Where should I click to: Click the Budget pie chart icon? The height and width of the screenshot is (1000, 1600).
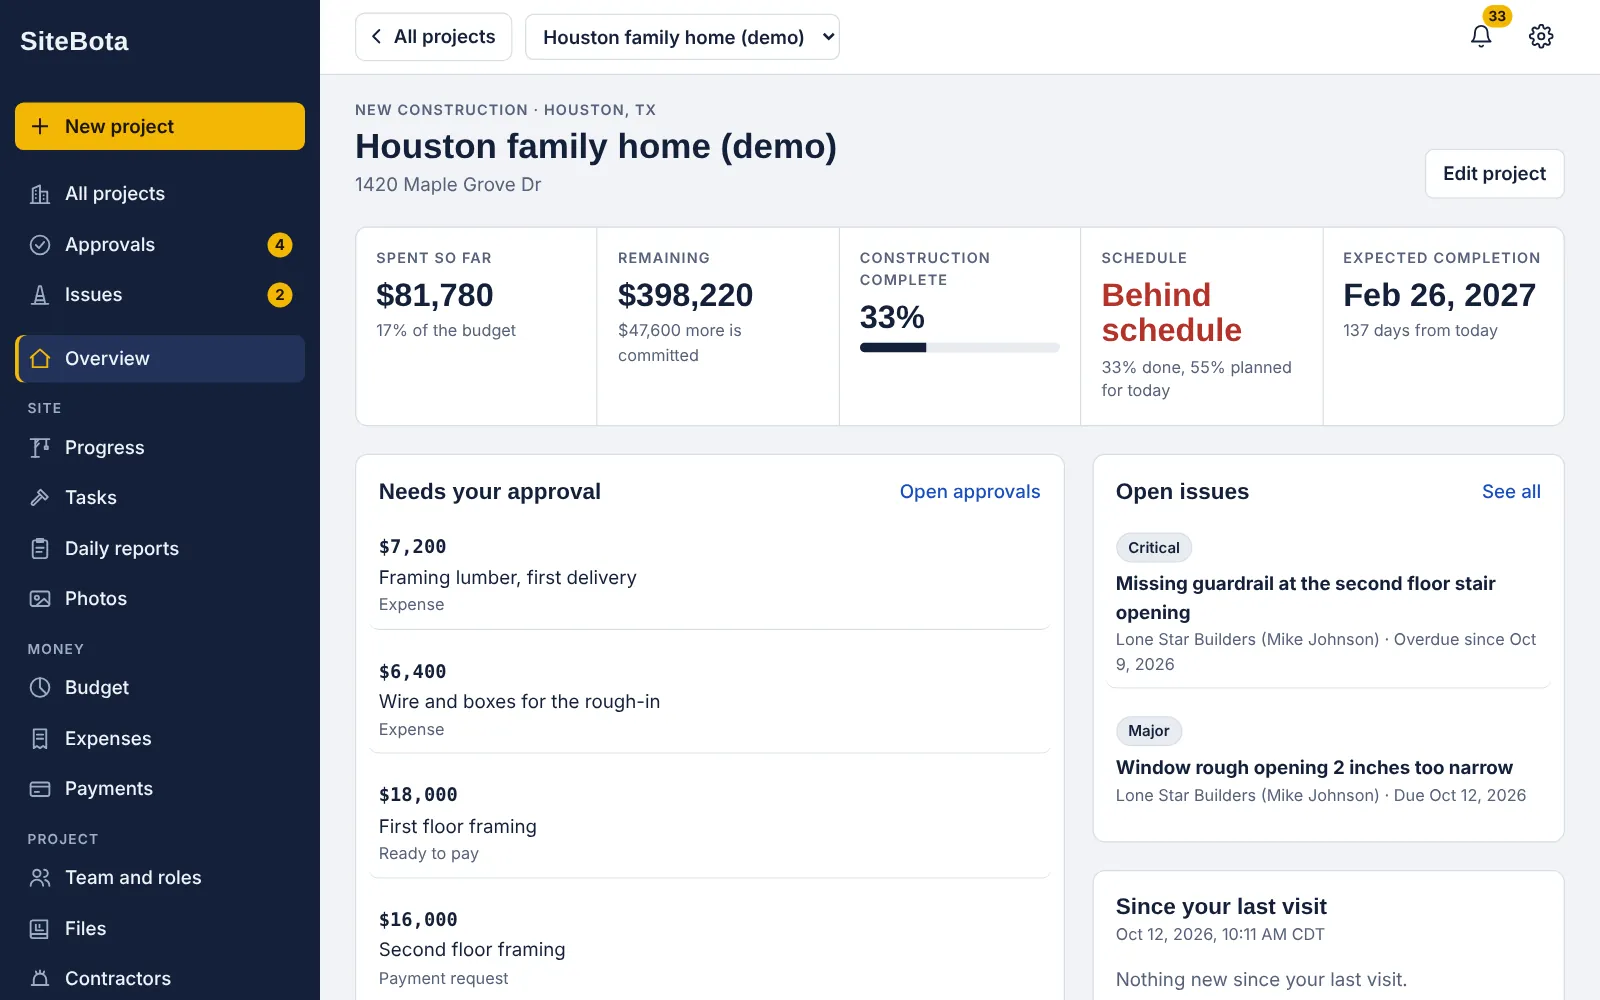pos(40,688)
